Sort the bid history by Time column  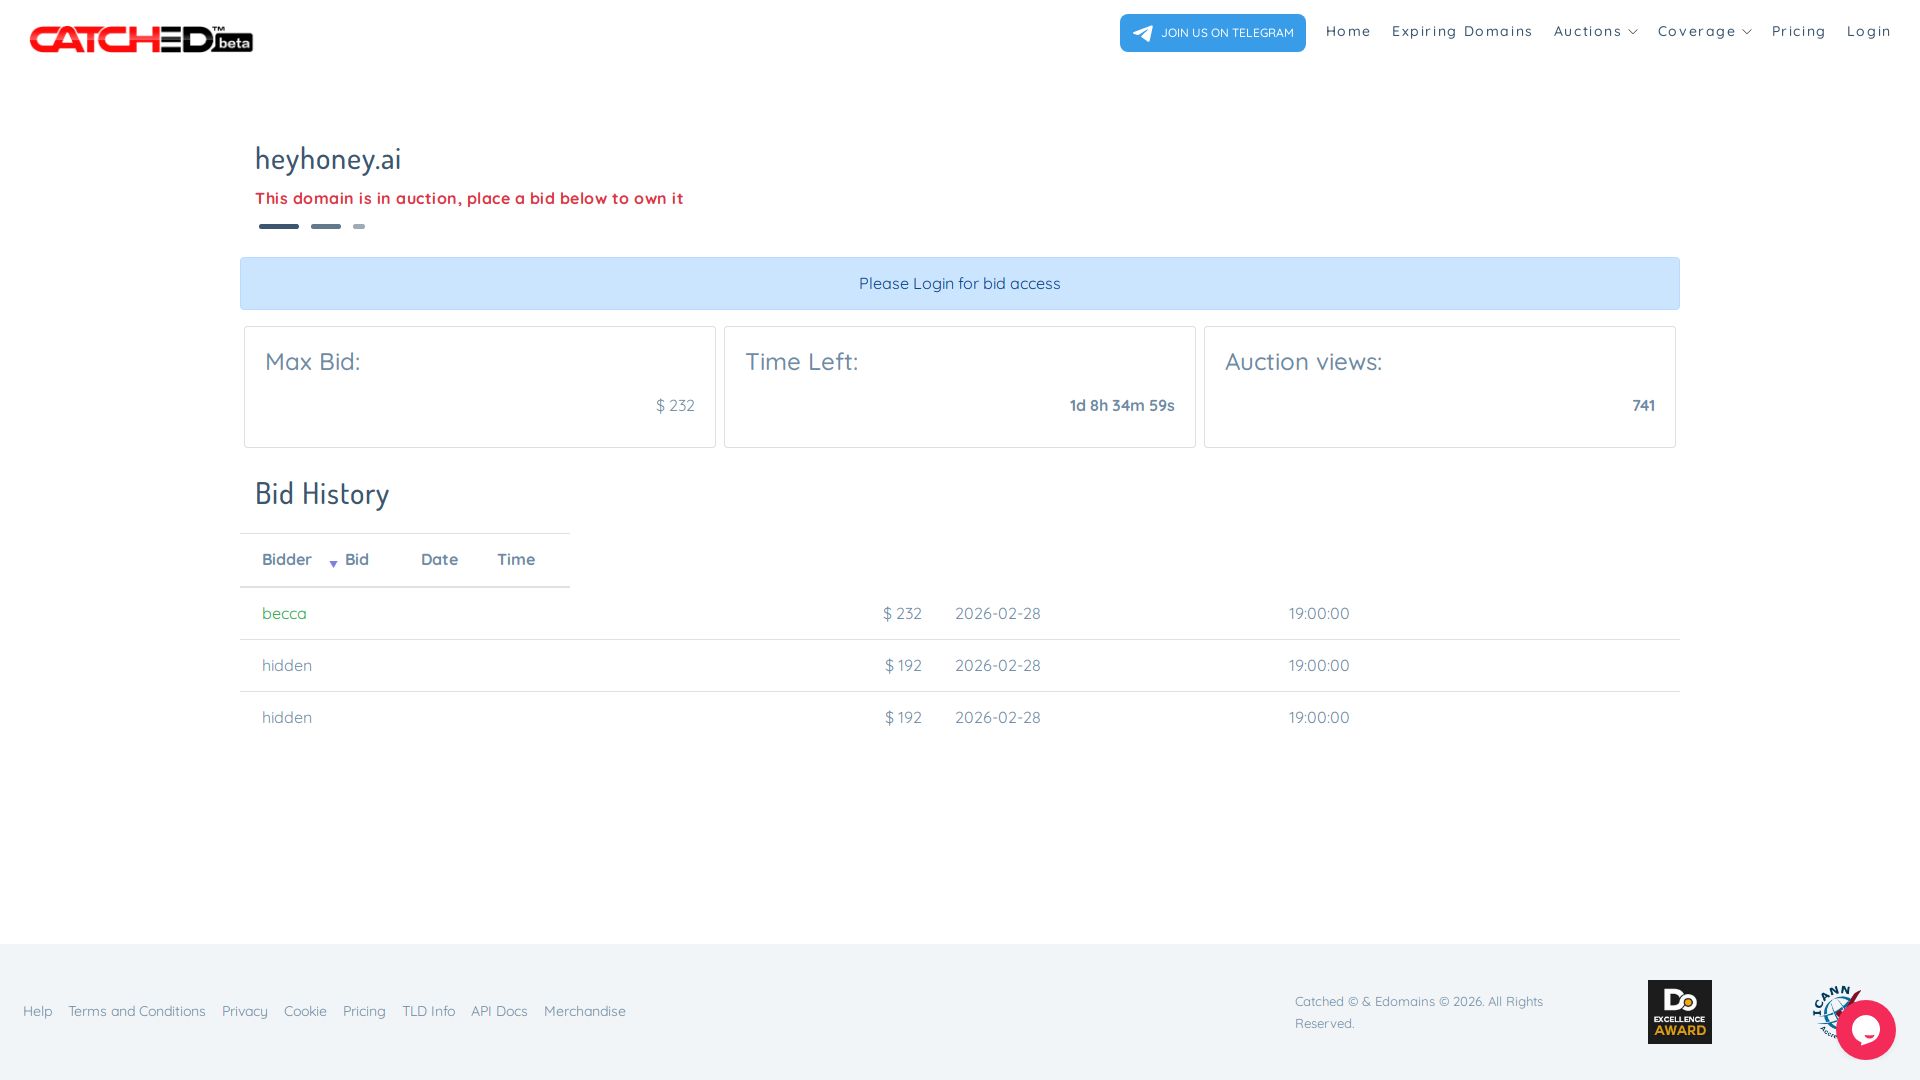516,560
